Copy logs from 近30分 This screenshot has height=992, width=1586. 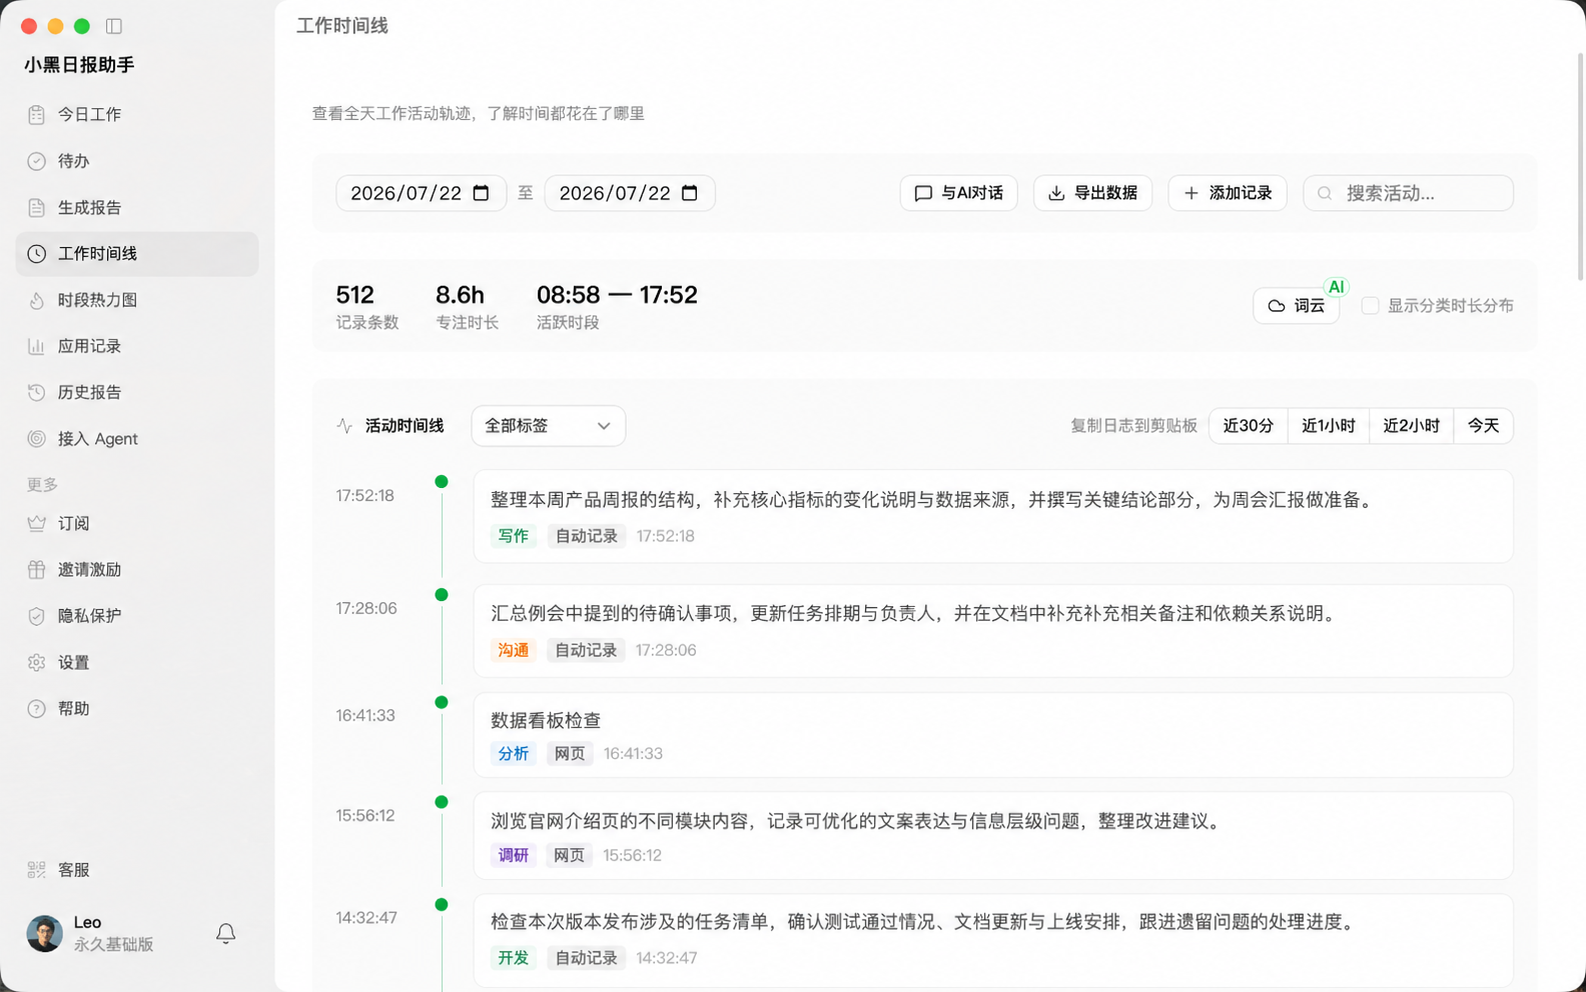pos(1248,426)
